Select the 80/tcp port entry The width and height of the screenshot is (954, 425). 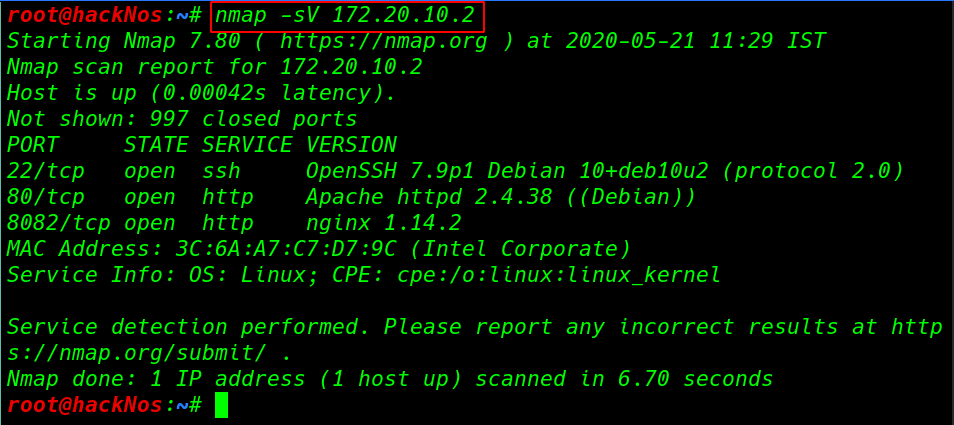tap(46, 198)
